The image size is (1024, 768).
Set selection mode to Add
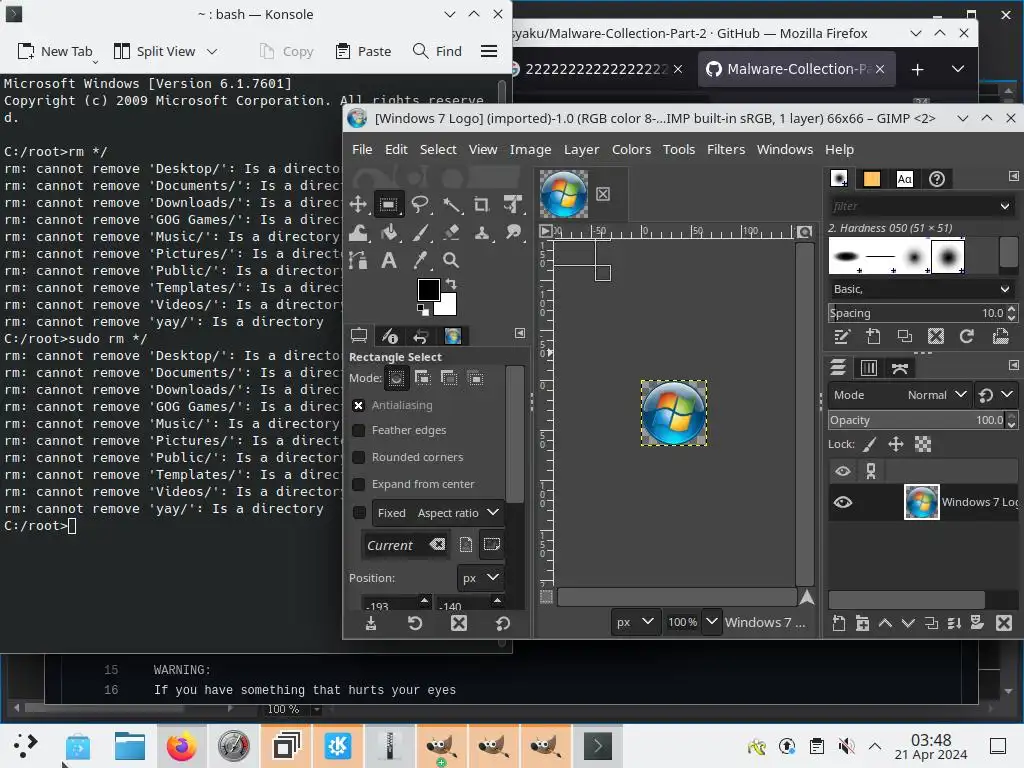[423, 378]
